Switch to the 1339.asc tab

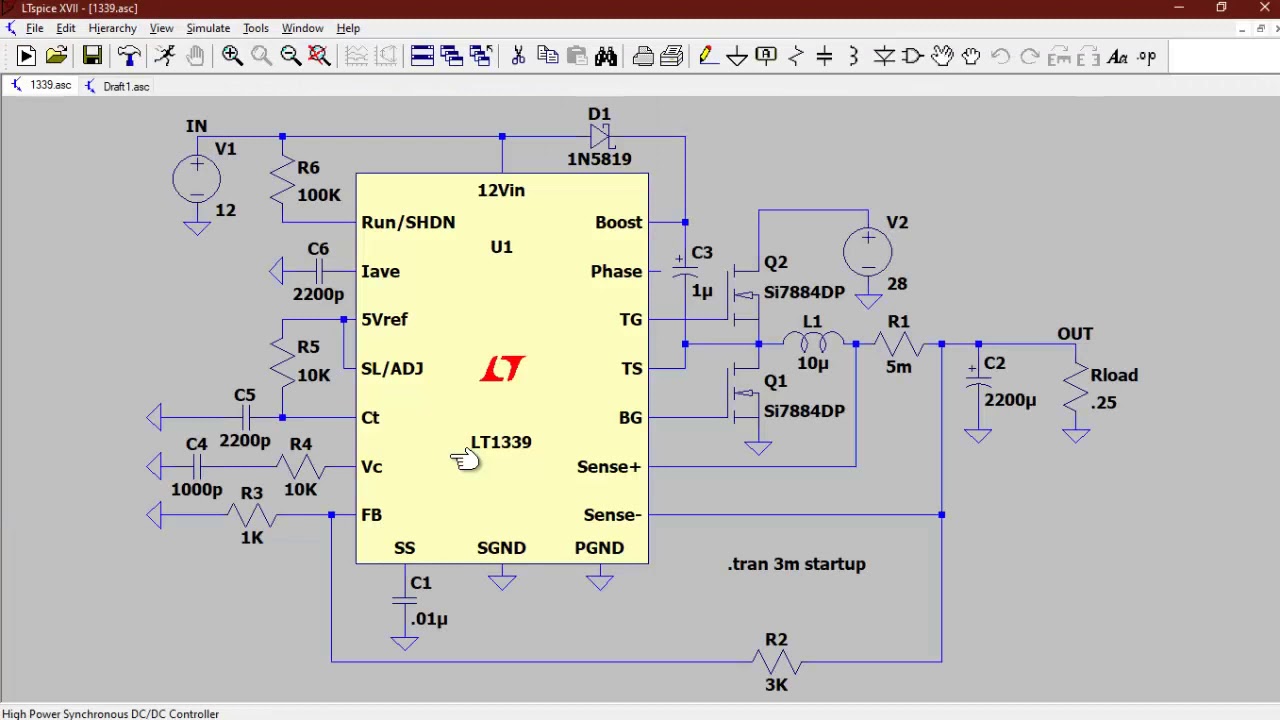click(x=42, y=86)
